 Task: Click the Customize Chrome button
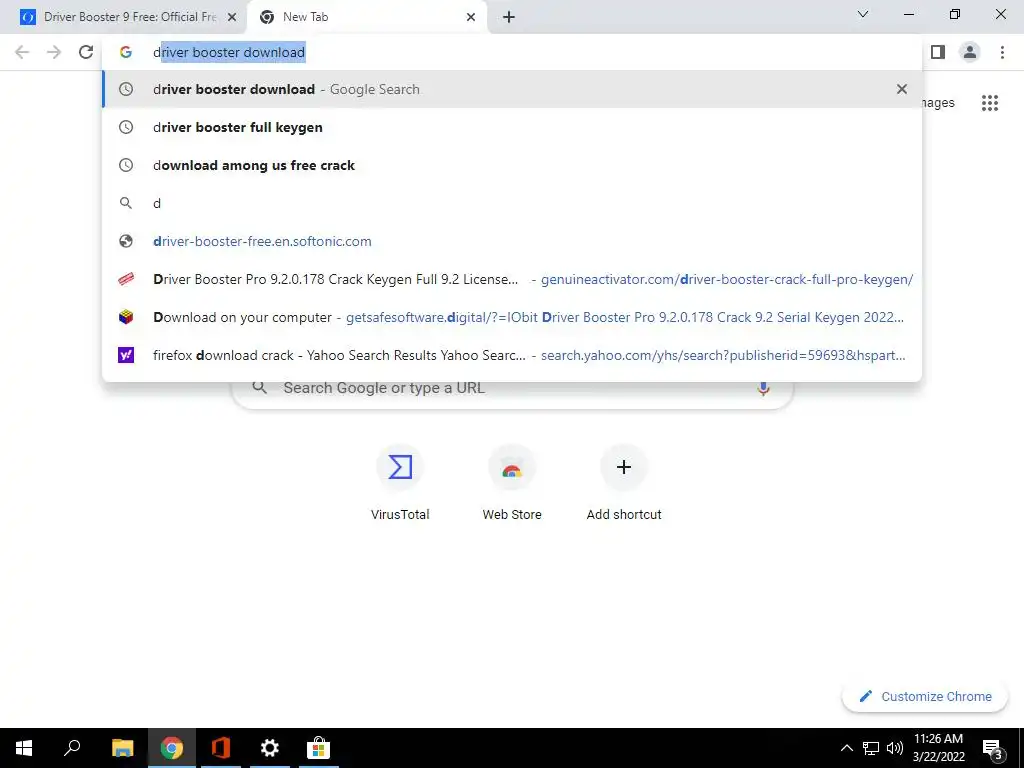[x=925, y=696]
